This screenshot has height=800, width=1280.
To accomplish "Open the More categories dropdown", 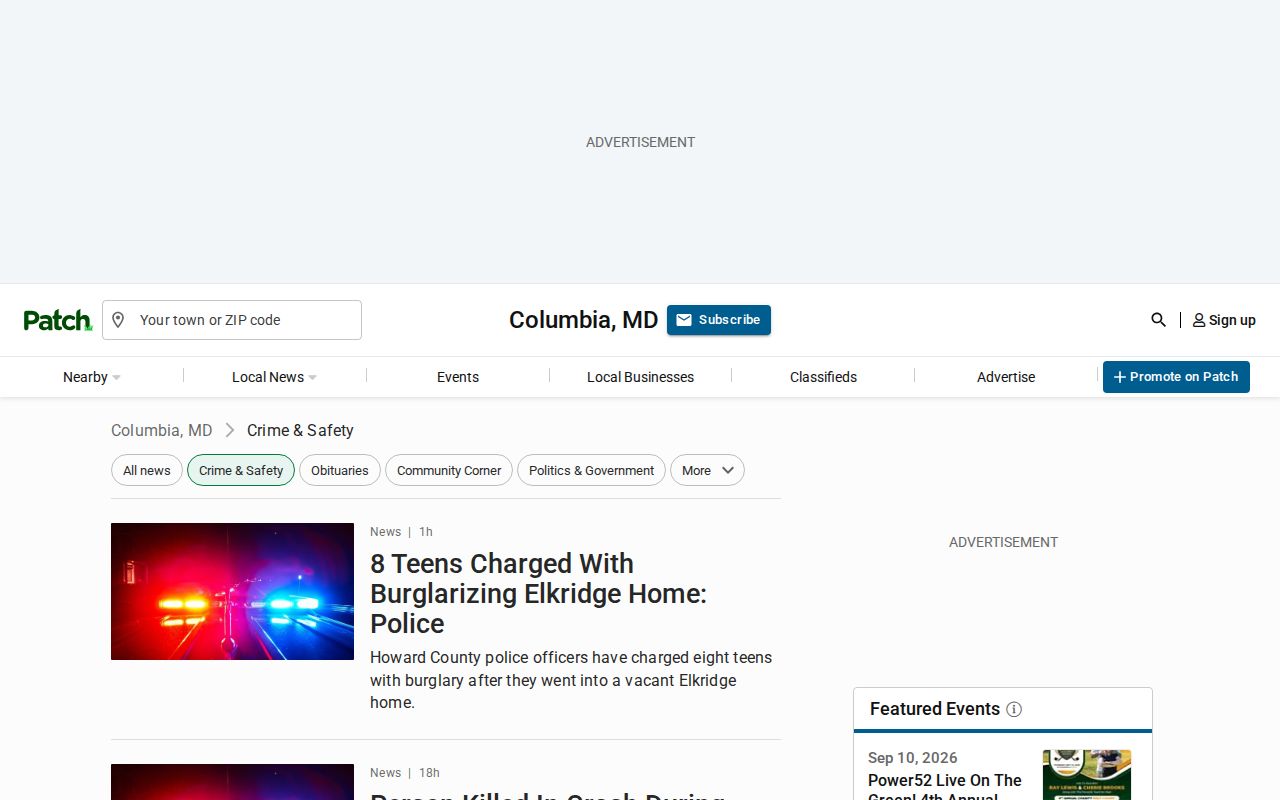I will pos(707,470).
